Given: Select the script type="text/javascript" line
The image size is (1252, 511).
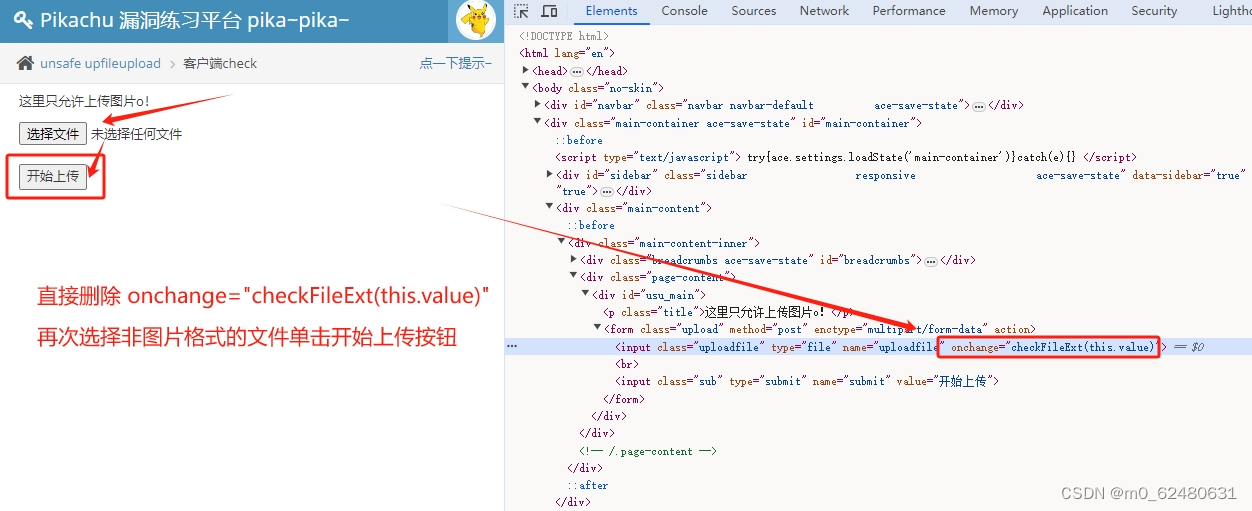Looking at the screenshot, I should tap(845, 157).
